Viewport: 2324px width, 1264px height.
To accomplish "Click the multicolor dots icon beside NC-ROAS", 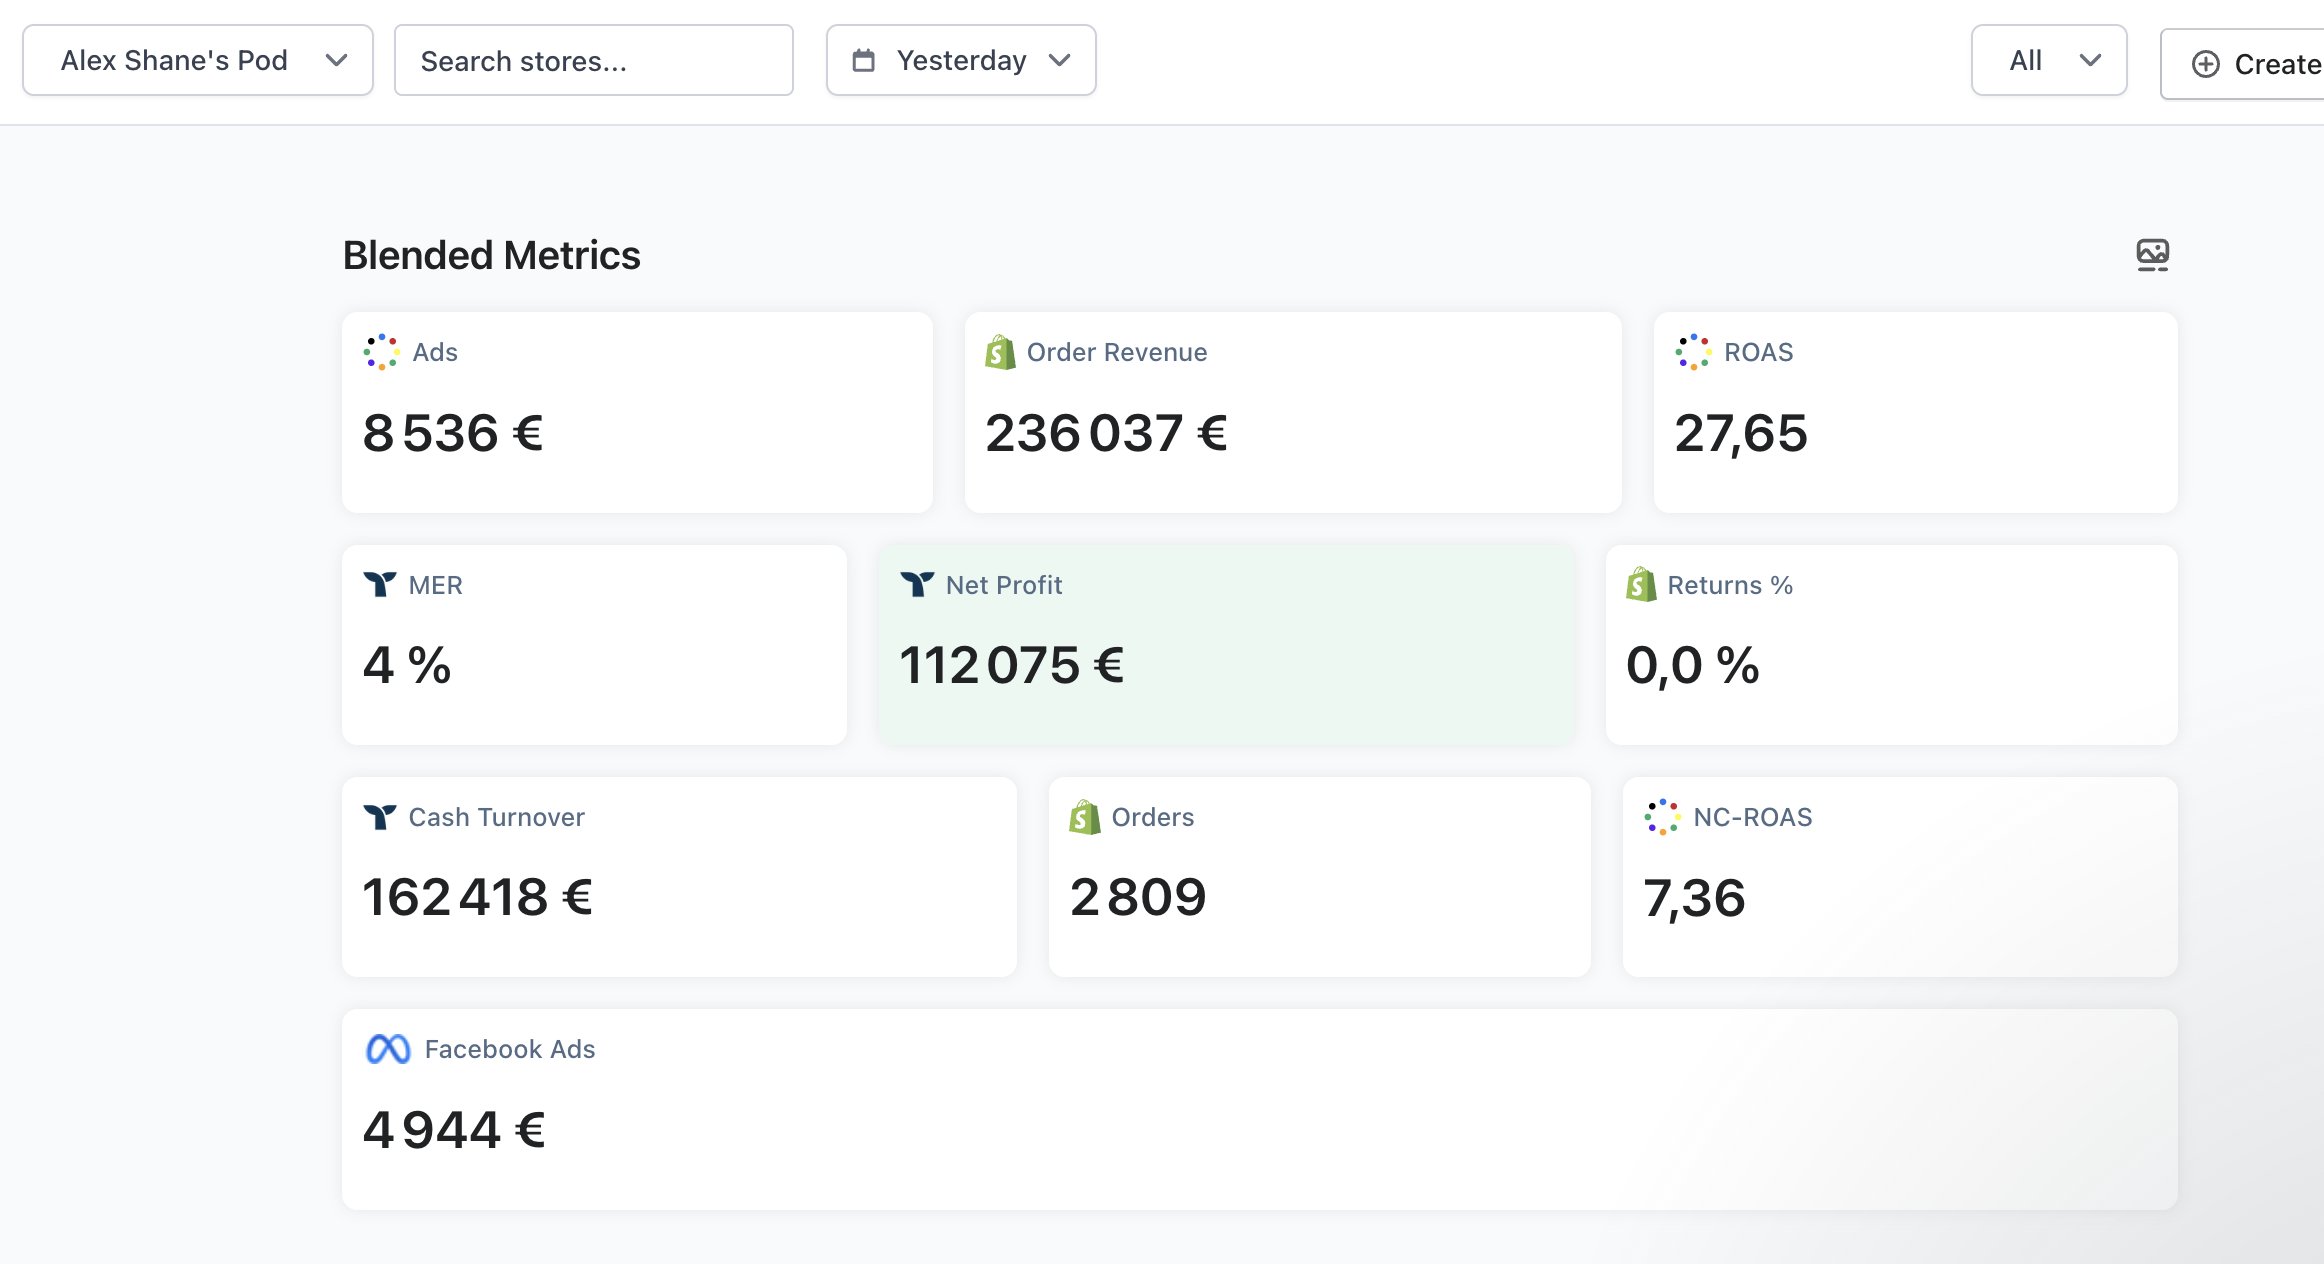I will (x=1662, y=817).
